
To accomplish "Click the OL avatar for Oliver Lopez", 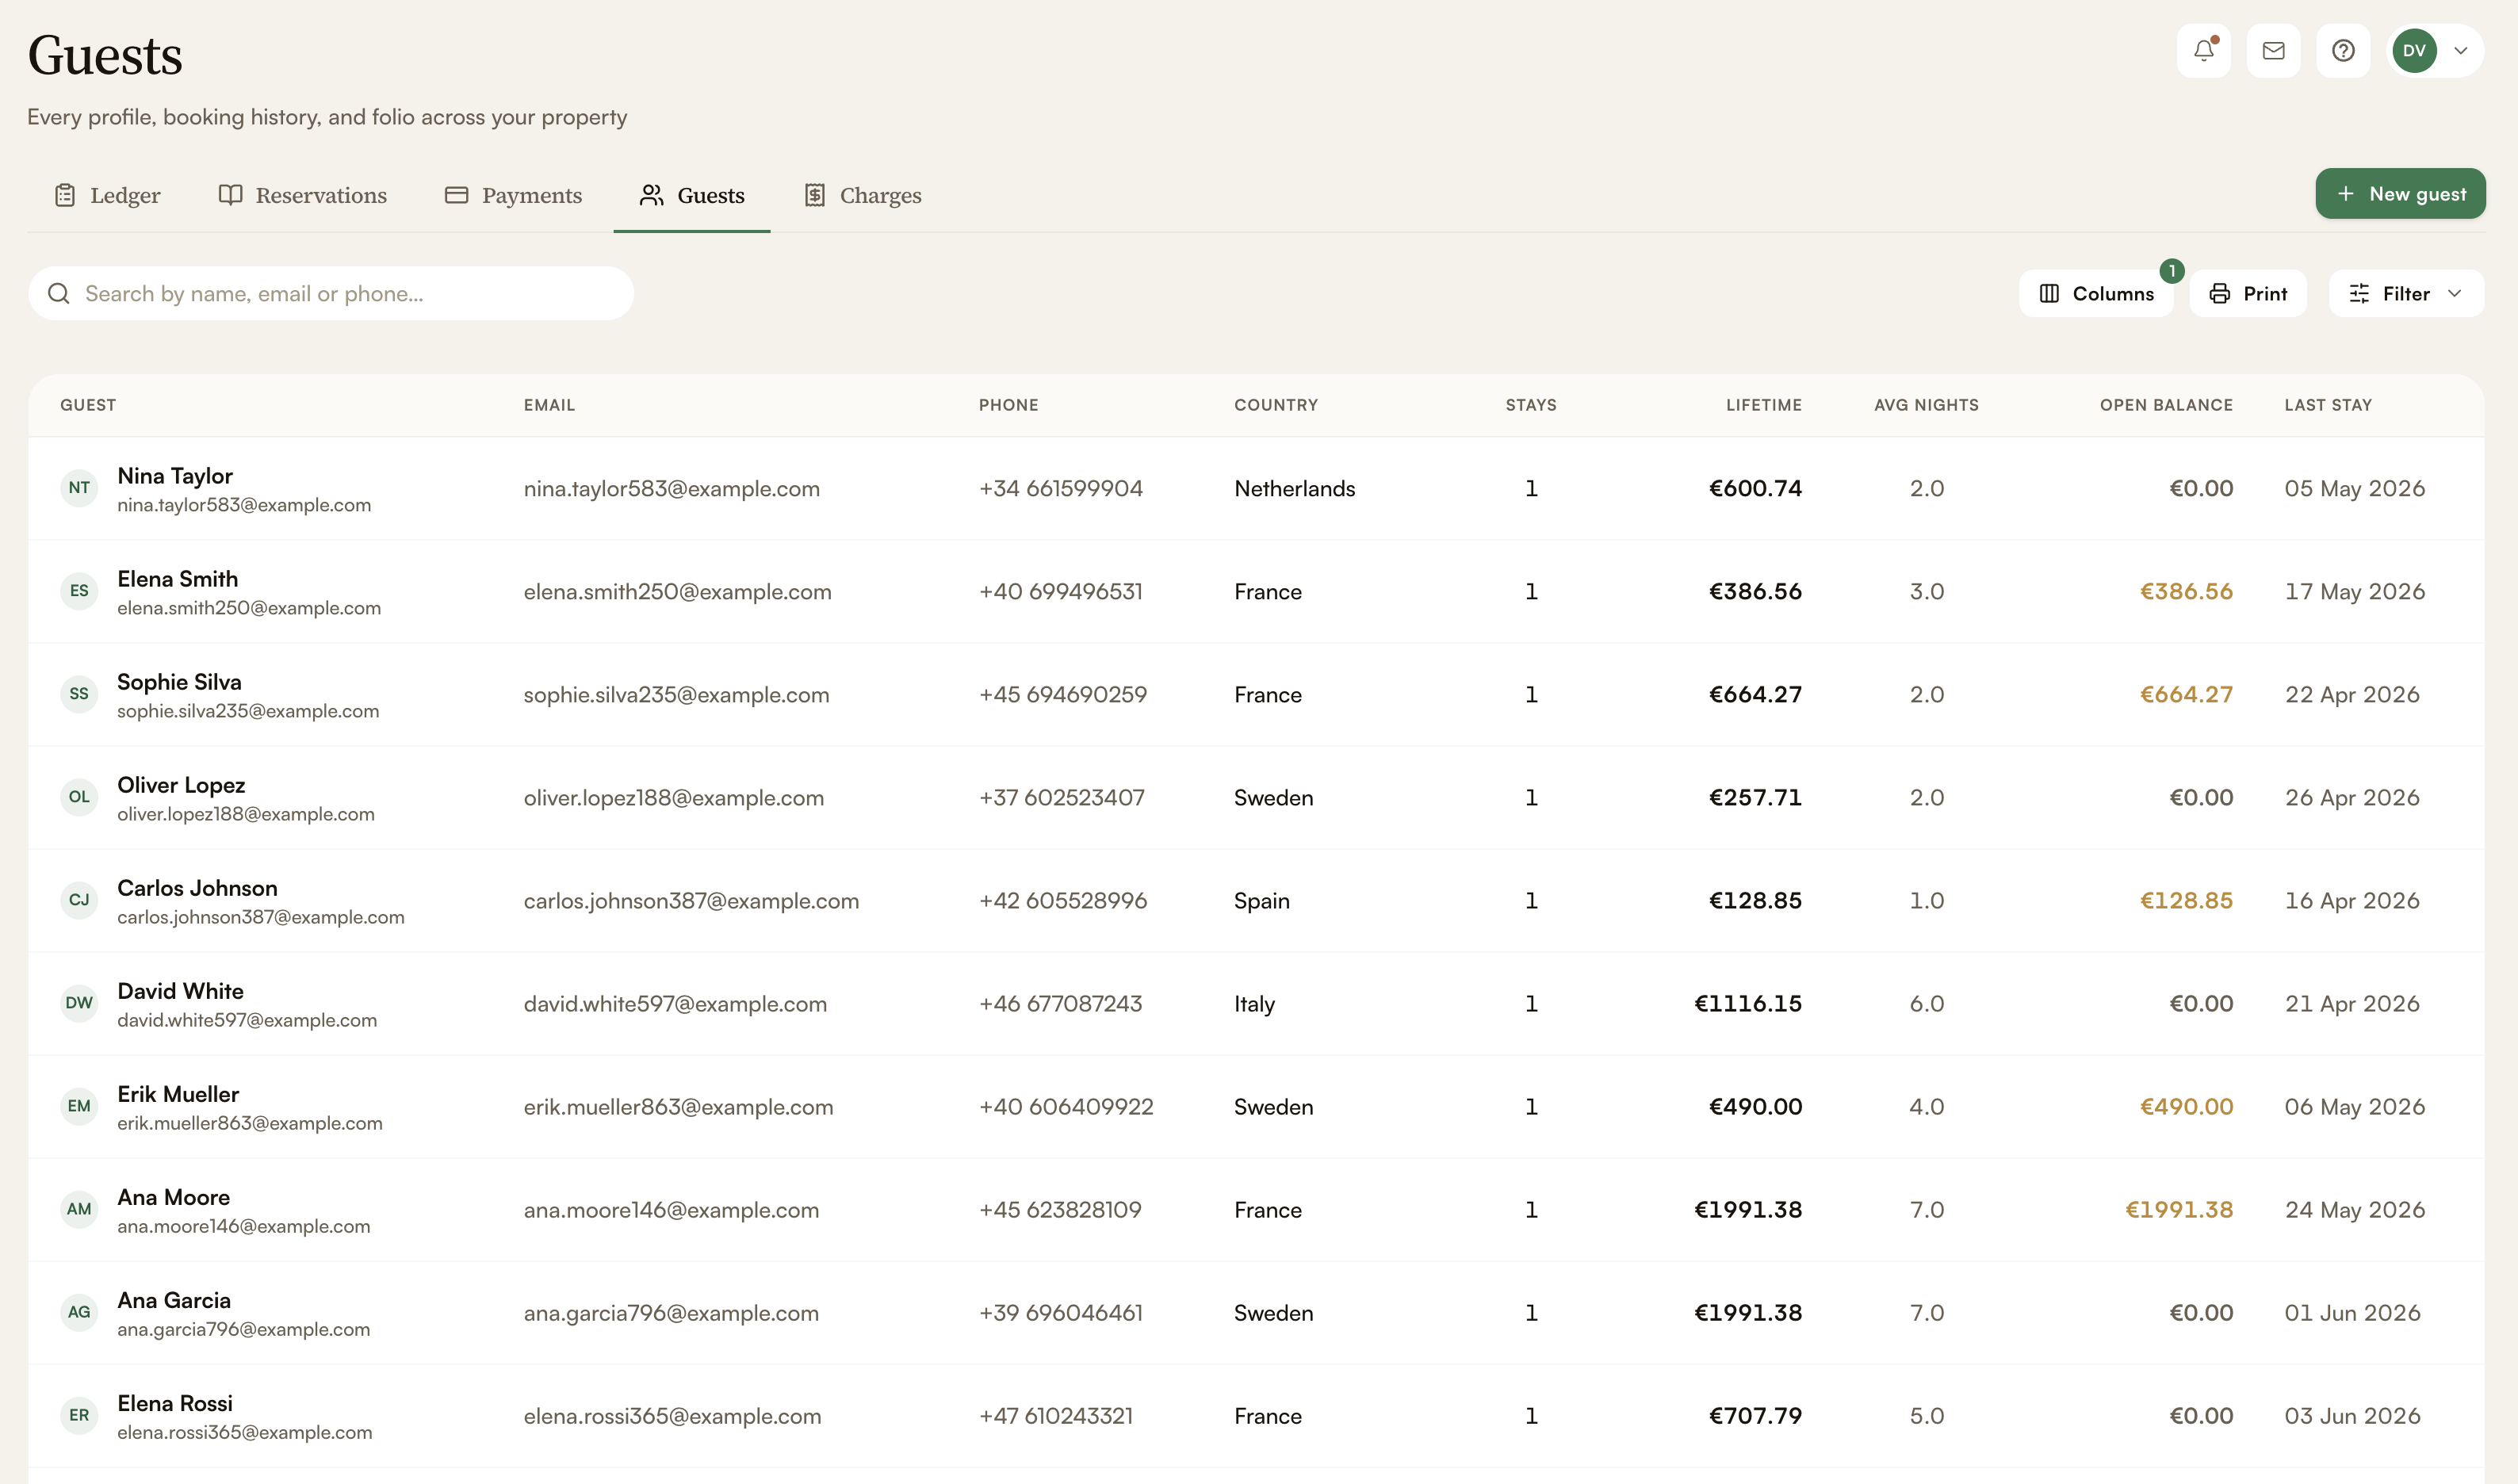I will pos(79,797).
